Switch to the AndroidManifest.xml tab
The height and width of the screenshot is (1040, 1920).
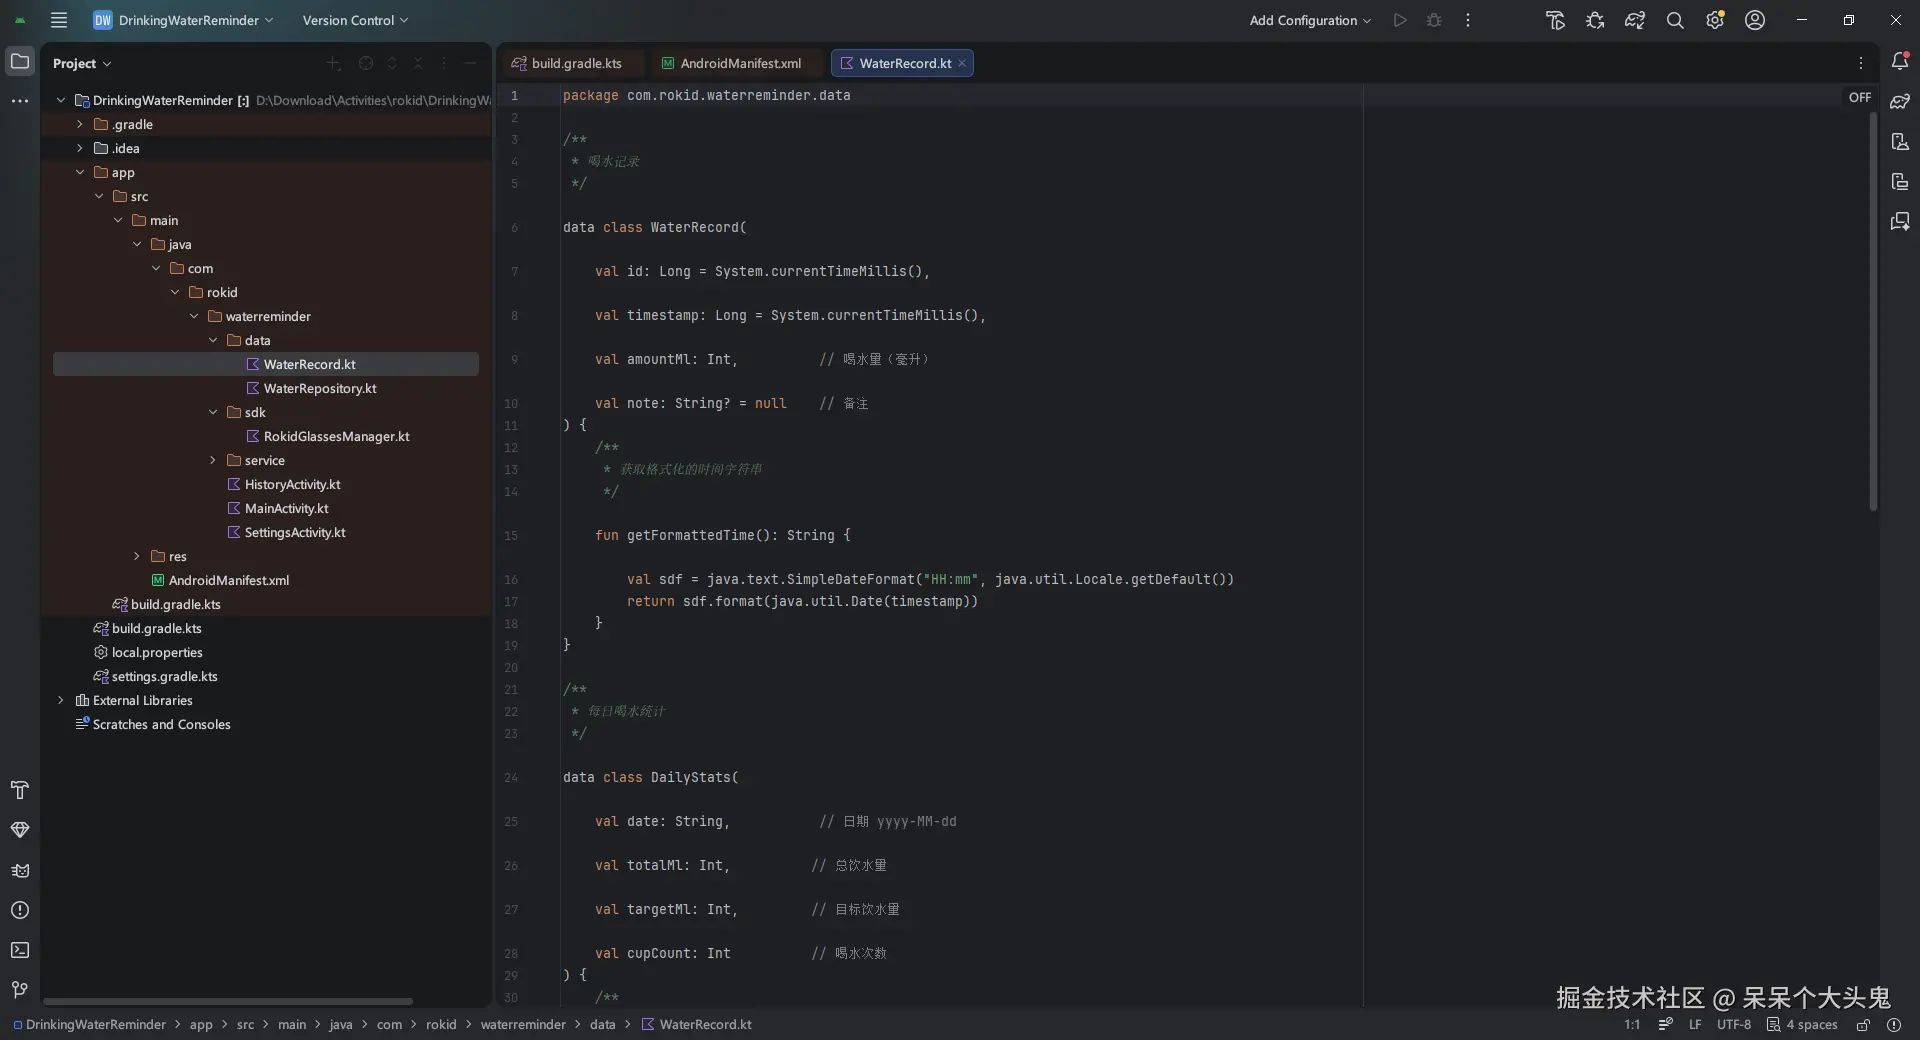740,63
